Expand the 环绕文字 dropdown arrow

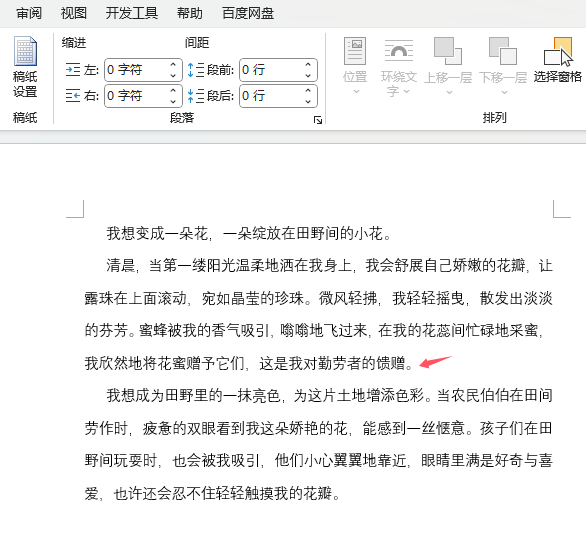click(407, 91)
